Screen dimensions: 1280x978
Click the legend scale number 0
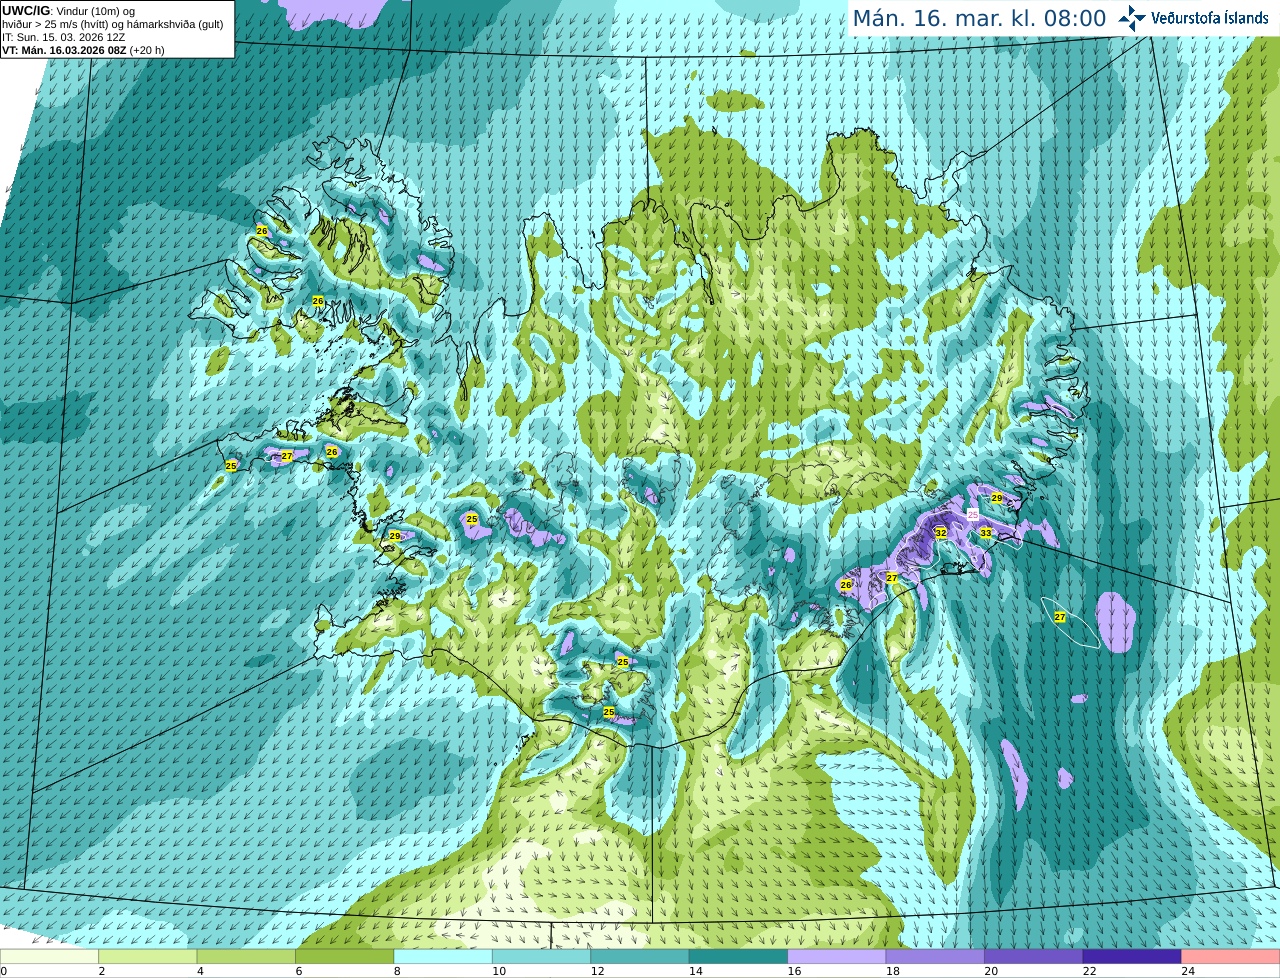tap(4, 971)
